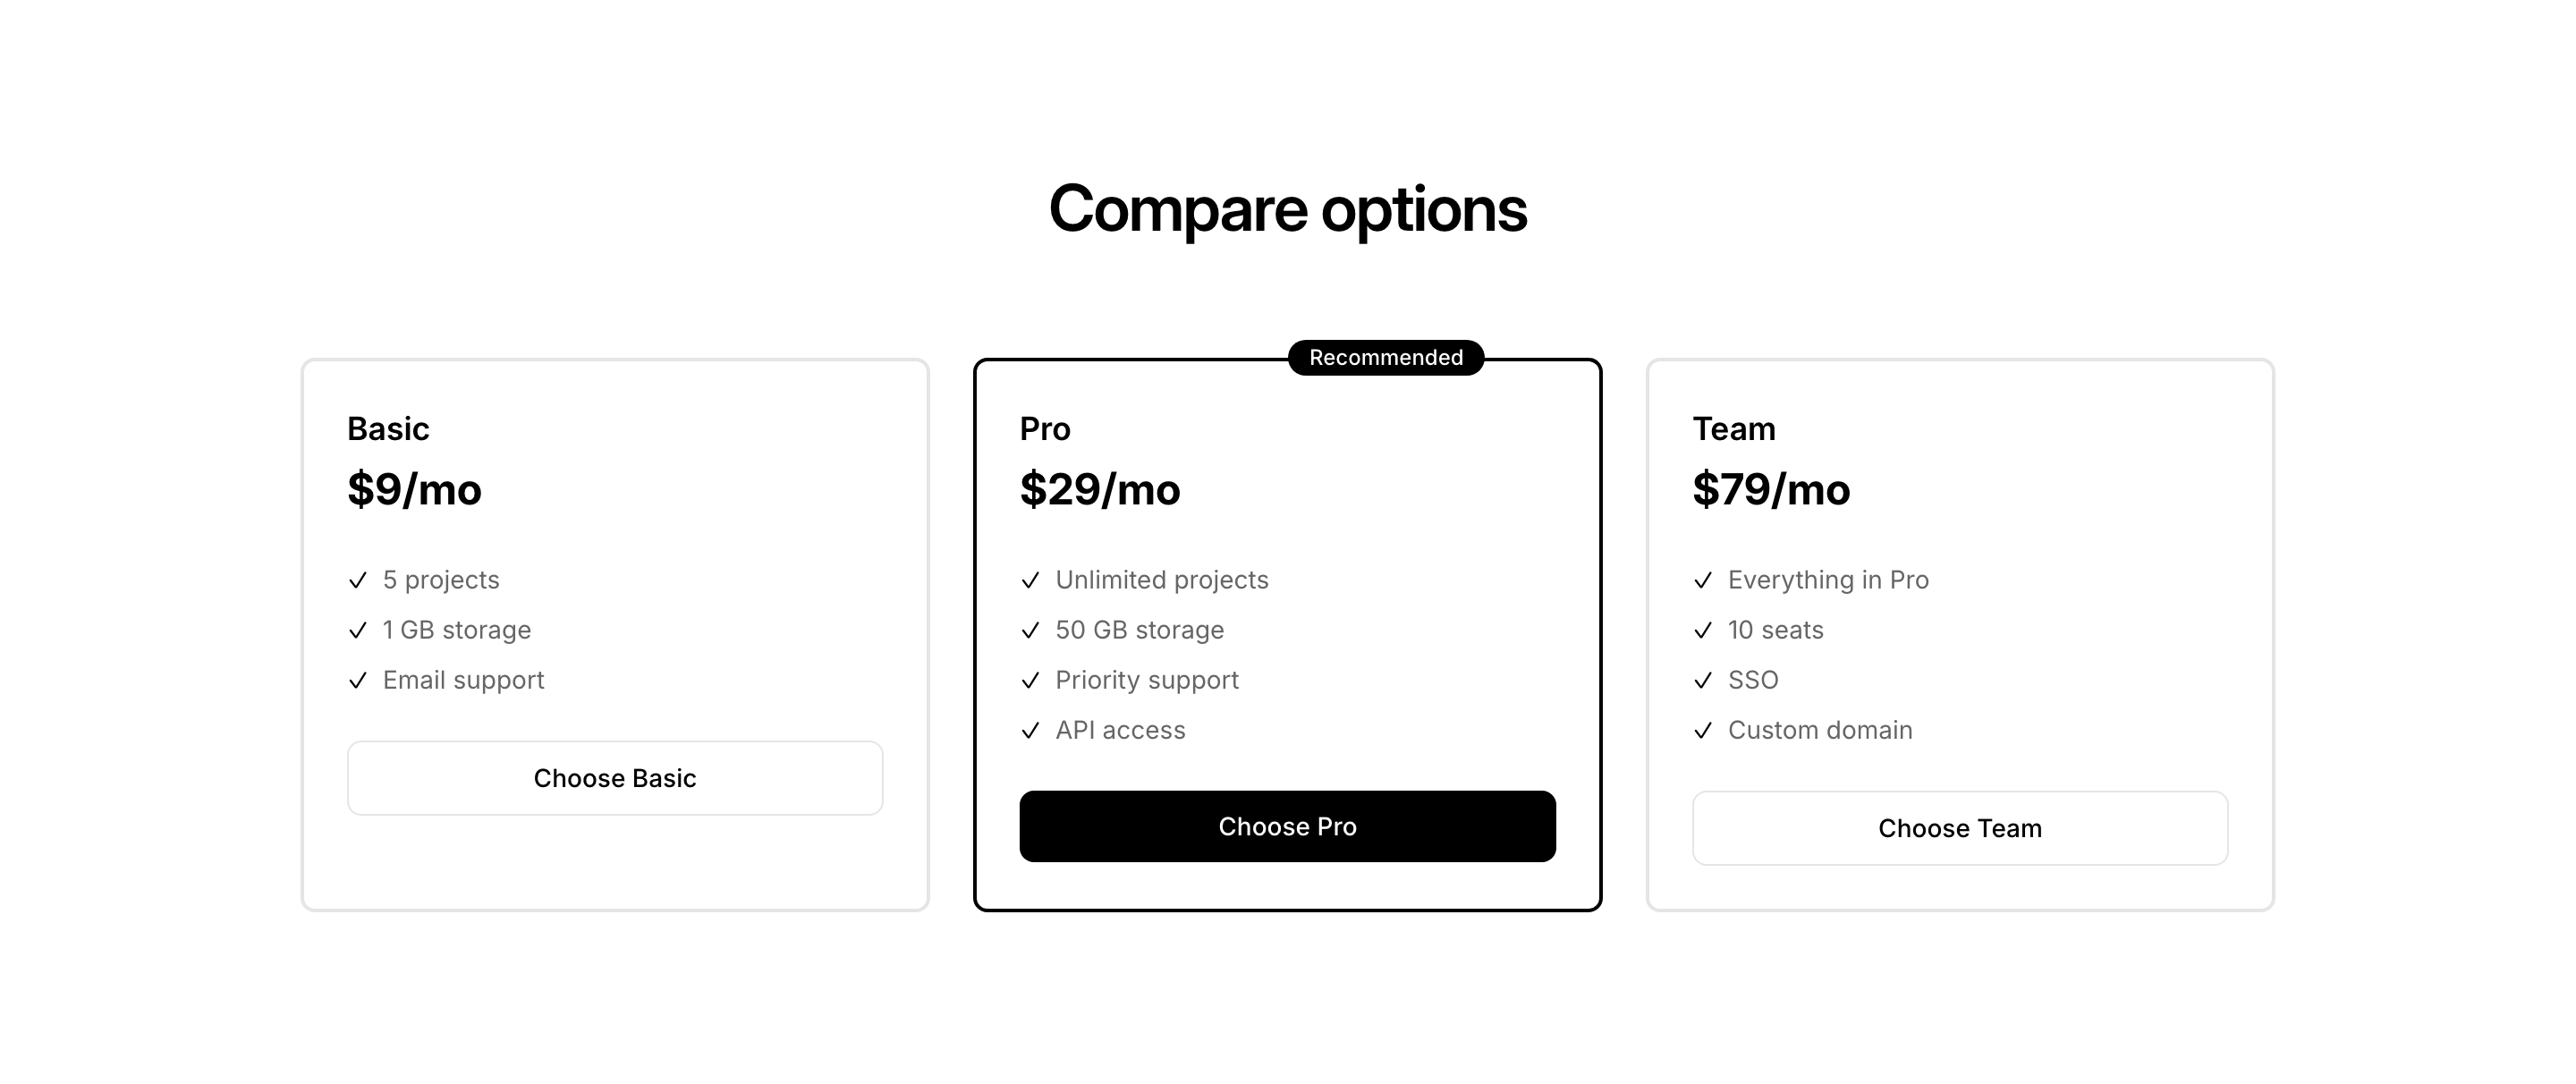This screenshot has height=1084, width=2576.
Task: Click checkmark beside API access
Action: (1030, 731)
